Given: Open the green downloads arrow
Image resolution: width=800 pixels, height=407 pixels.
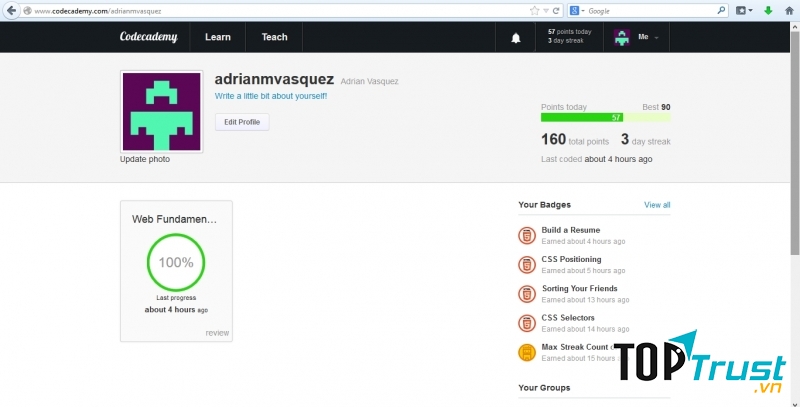Looking at the screenshot, I should tap(768, 11).
